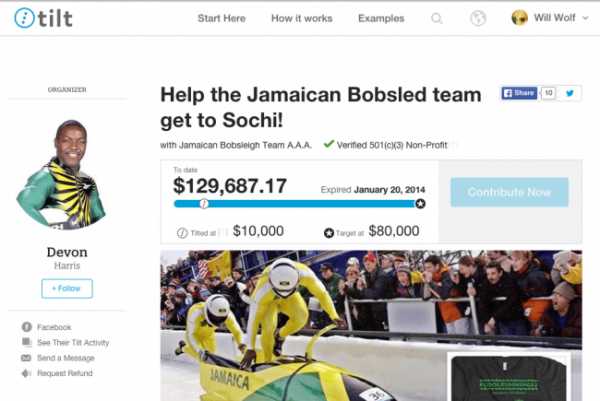Go to the Examples menu item
This screenshot has width=600, height=401.
coord(381,18)
